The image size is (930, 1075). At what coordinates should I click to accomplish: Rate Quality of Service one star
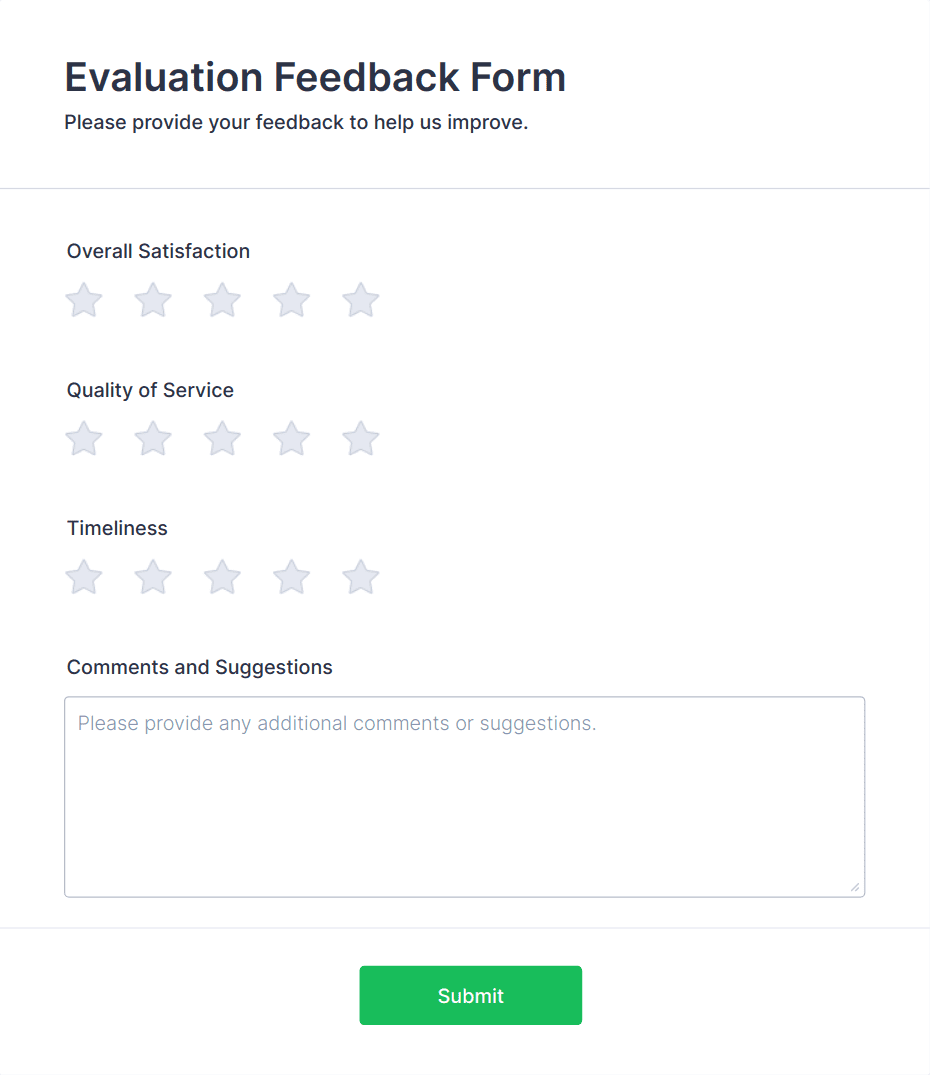click(x=83, y=438)
